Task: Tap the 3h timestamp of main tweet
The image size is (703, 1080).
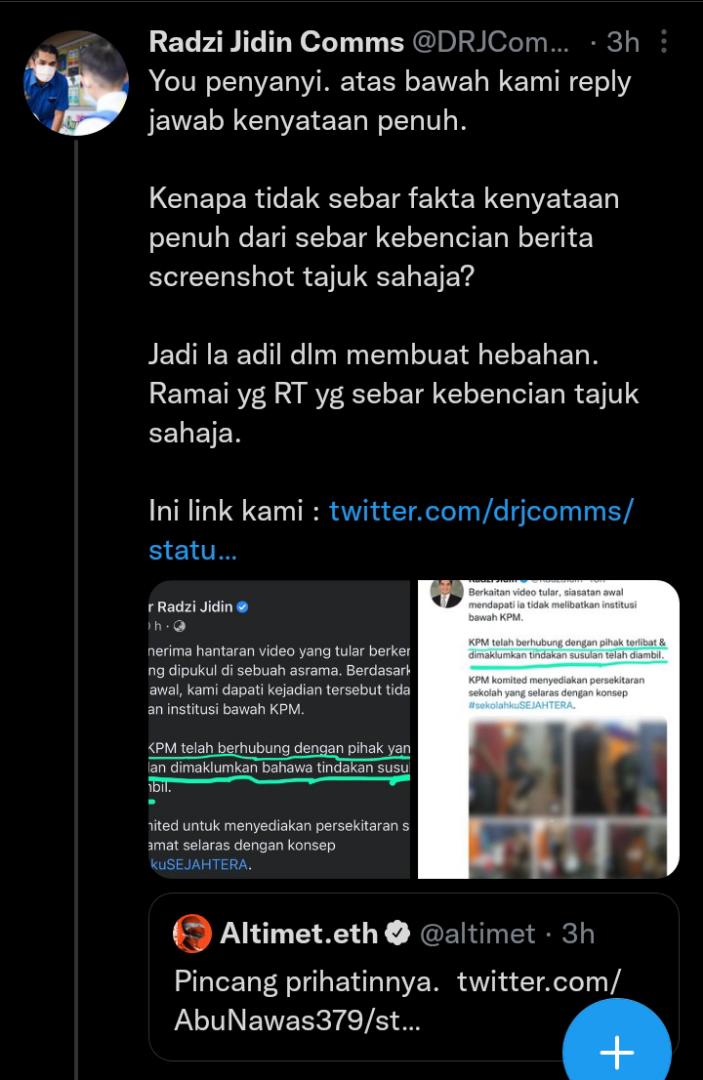Action: click(623, 42)
